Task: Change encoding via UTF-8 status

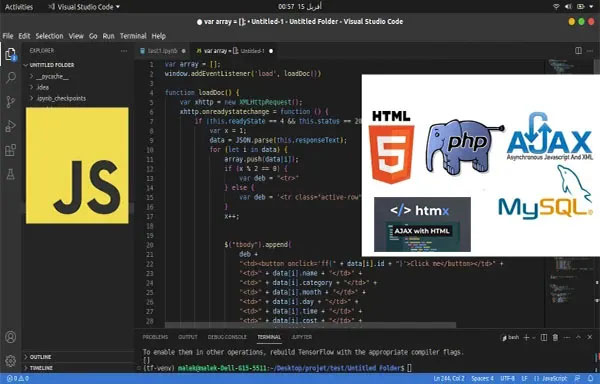Action: [507, 379]
